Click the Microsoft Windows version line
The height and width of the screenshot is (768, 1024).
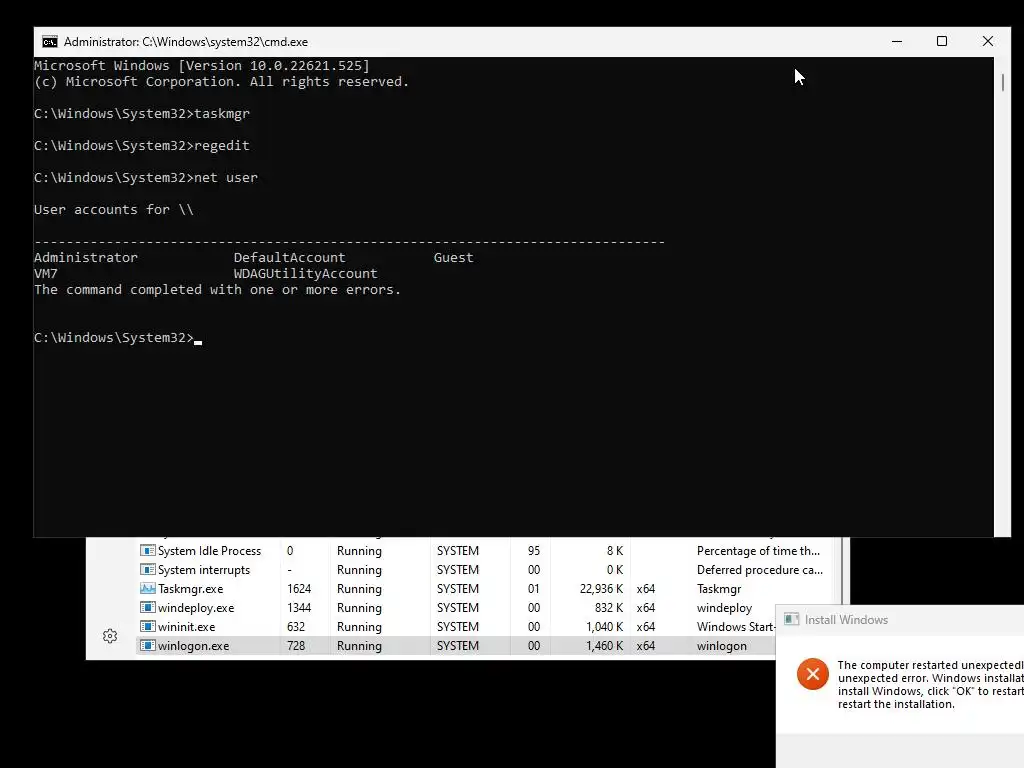(202, 65)
